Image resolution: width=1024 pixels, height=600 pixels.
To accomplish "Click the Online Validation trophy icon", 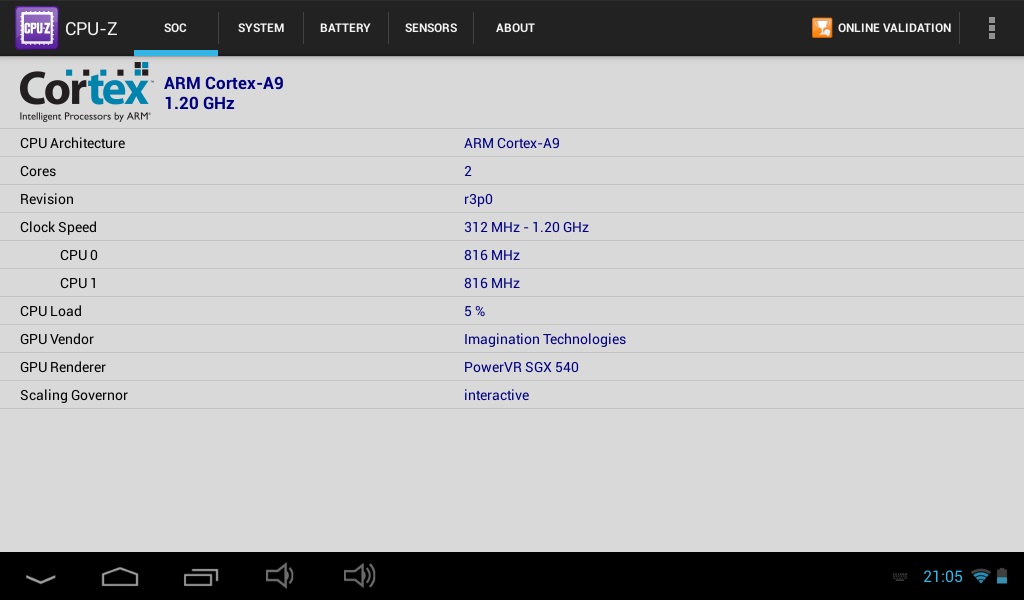I will point(822,28).
